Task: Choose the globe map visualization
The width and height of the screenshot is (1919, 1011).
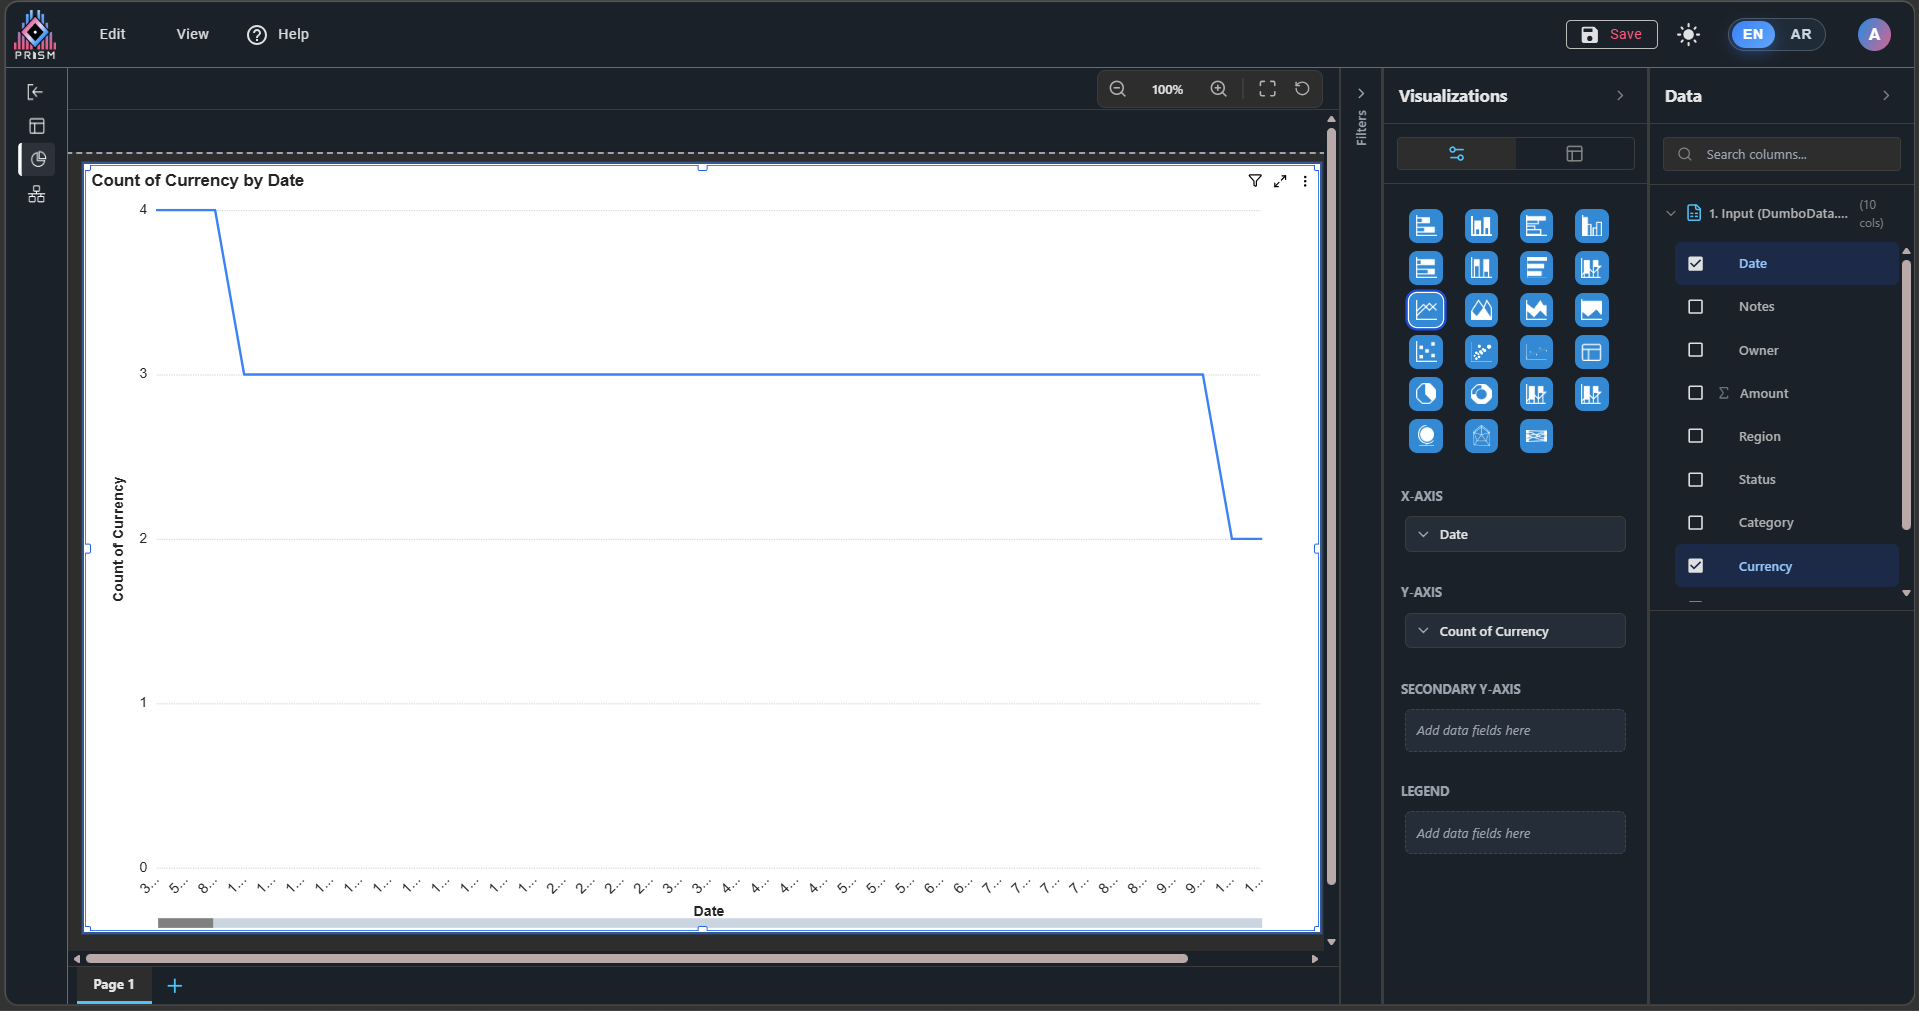Action: click(x=1425, y=436)
